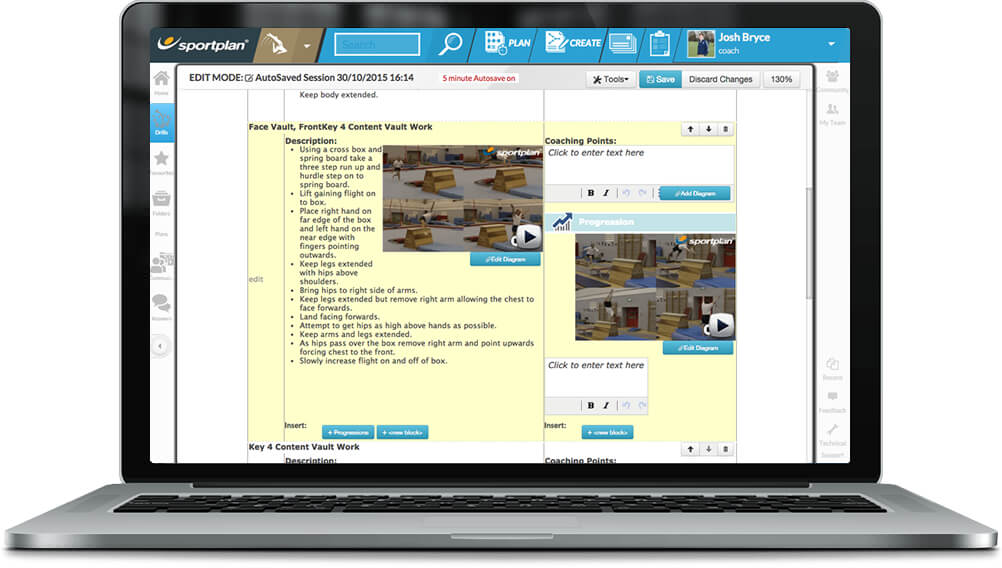
Task: Move Key 4 Content Vault block down
Action: [x=708, y=449]
